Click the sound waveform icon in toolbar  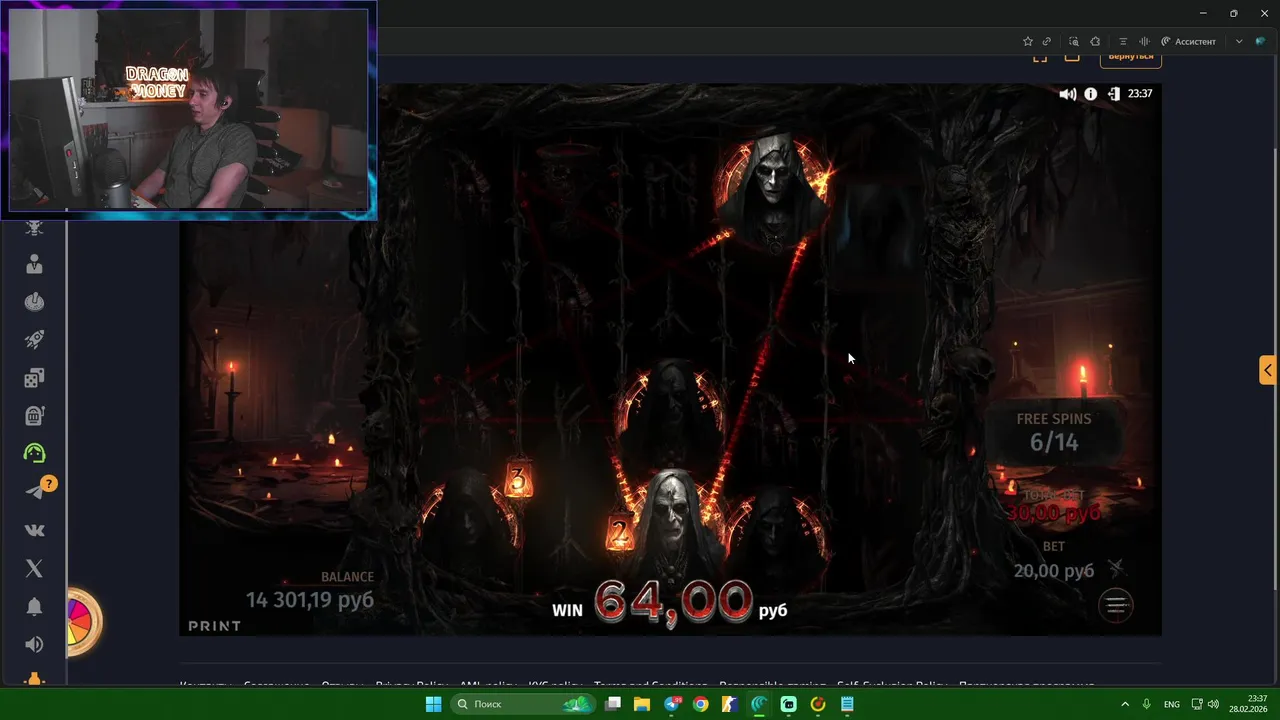[x=1144, y=41]
